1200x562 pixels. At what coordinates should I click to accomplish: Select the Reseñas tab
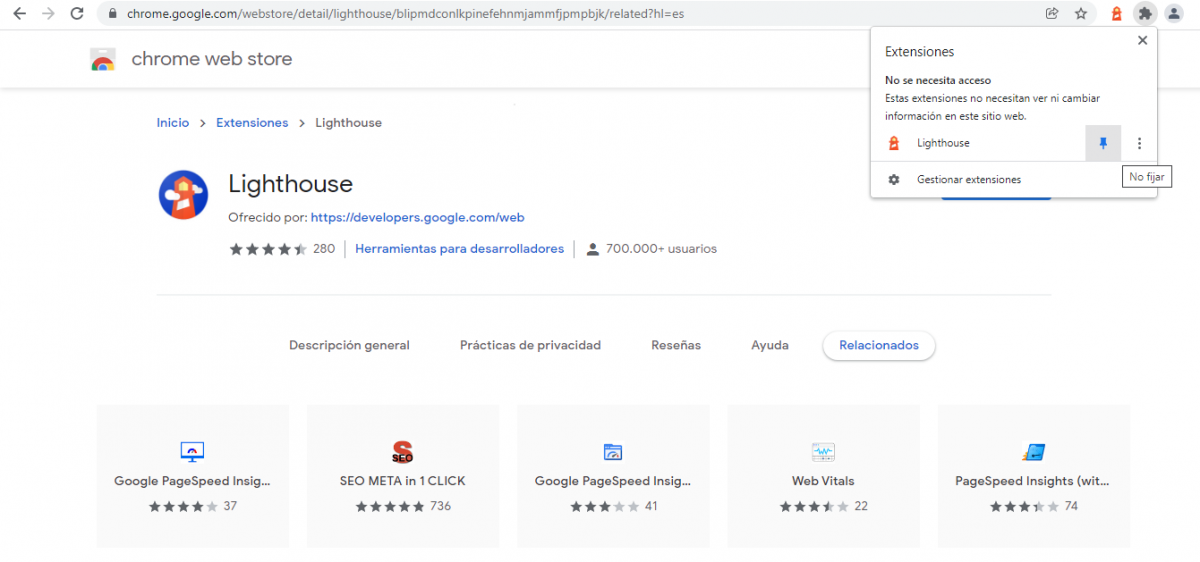tap(676, 345)
